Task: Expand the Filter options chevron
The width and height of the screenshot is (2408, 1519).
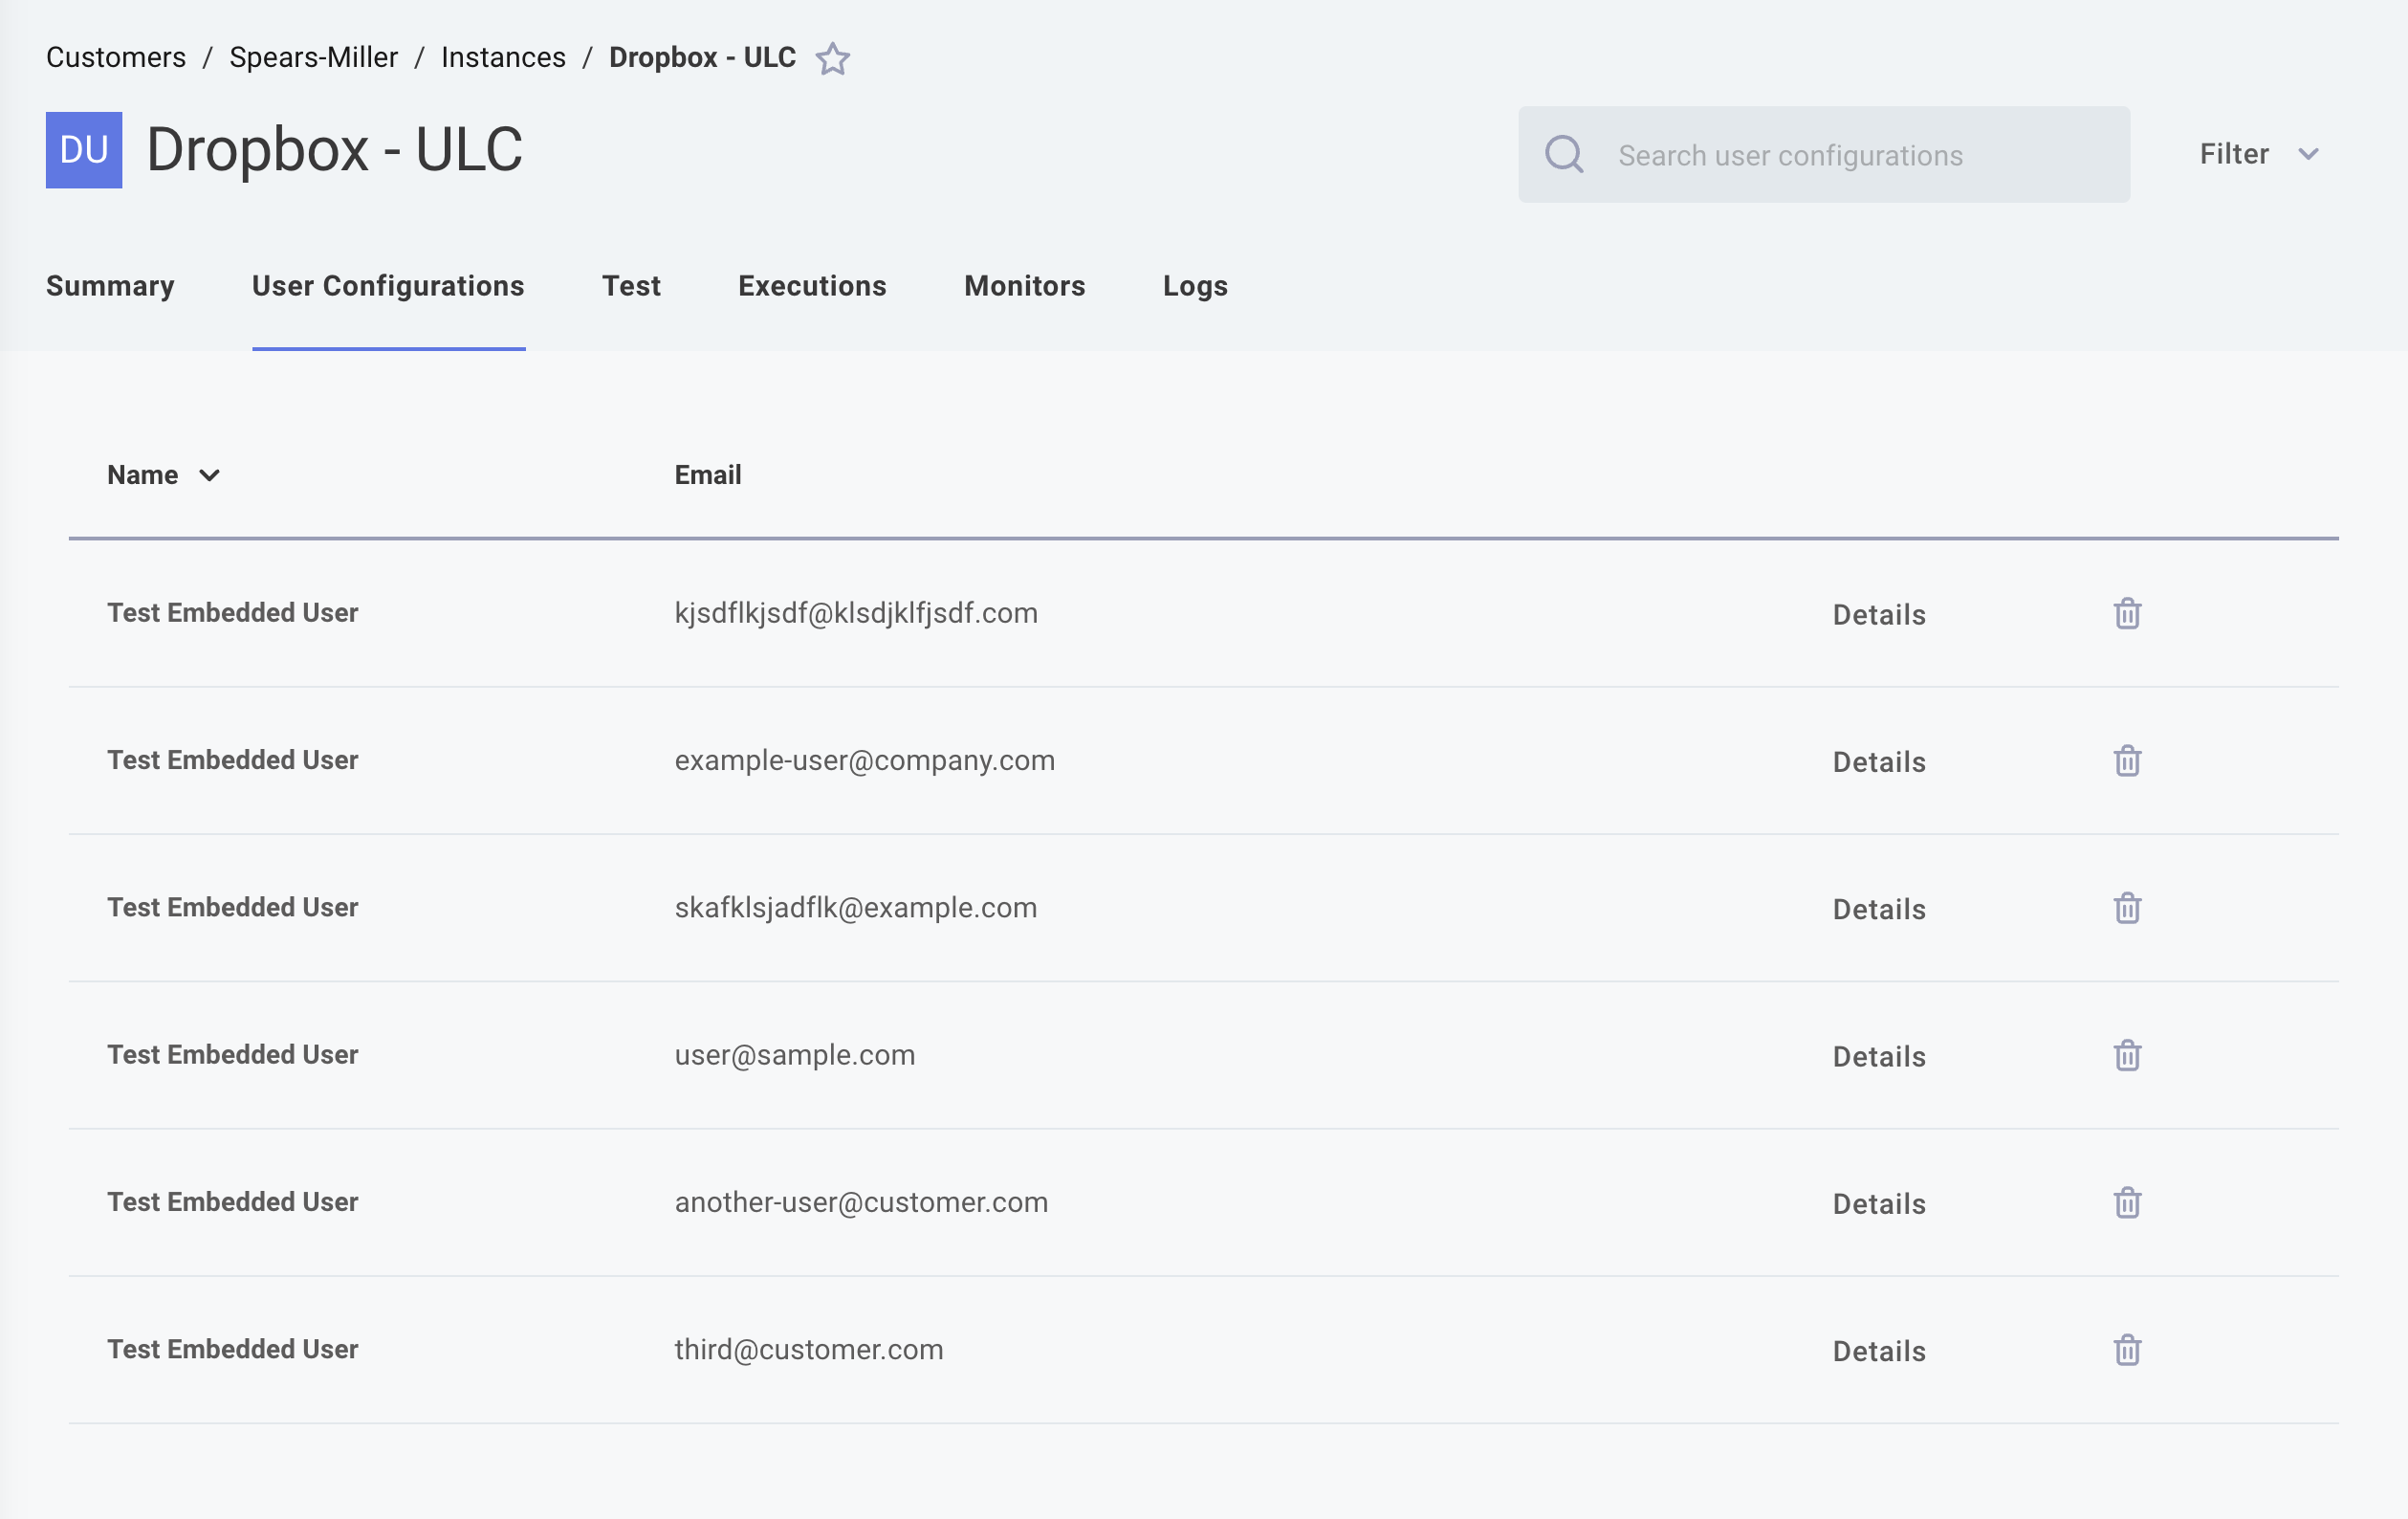Action: click(2309, 154)
